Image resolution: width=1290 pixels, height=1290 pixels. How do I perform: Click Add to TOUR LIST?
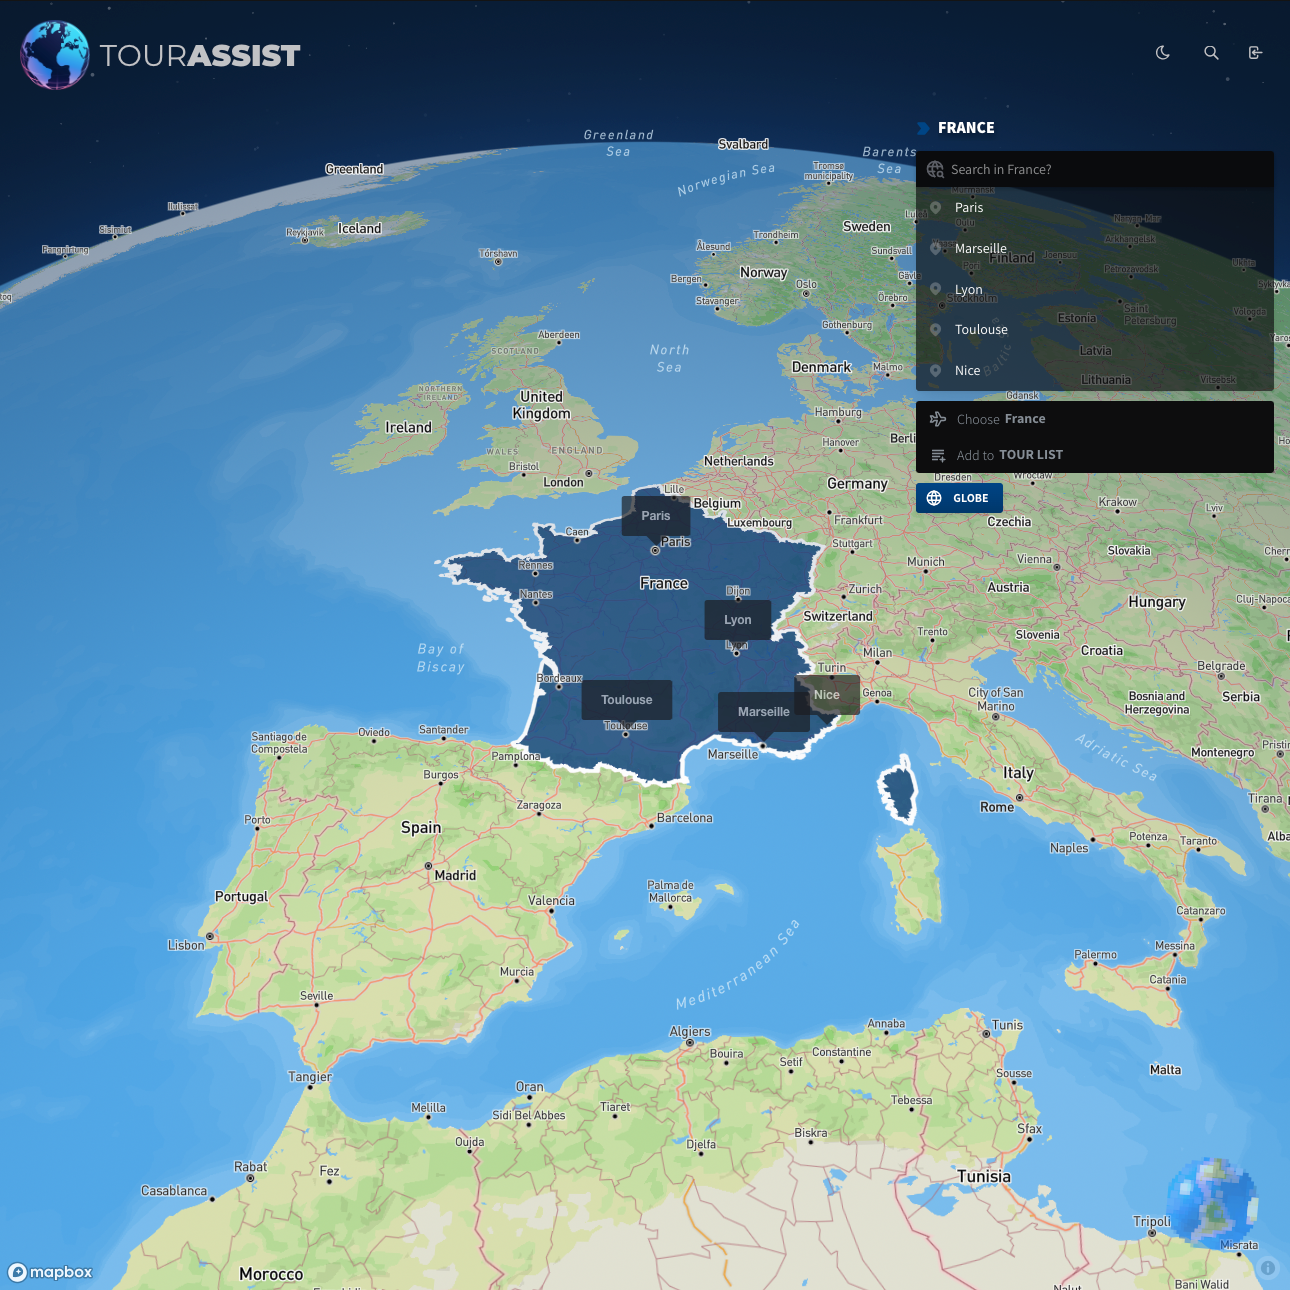(x=1008, y=455)
